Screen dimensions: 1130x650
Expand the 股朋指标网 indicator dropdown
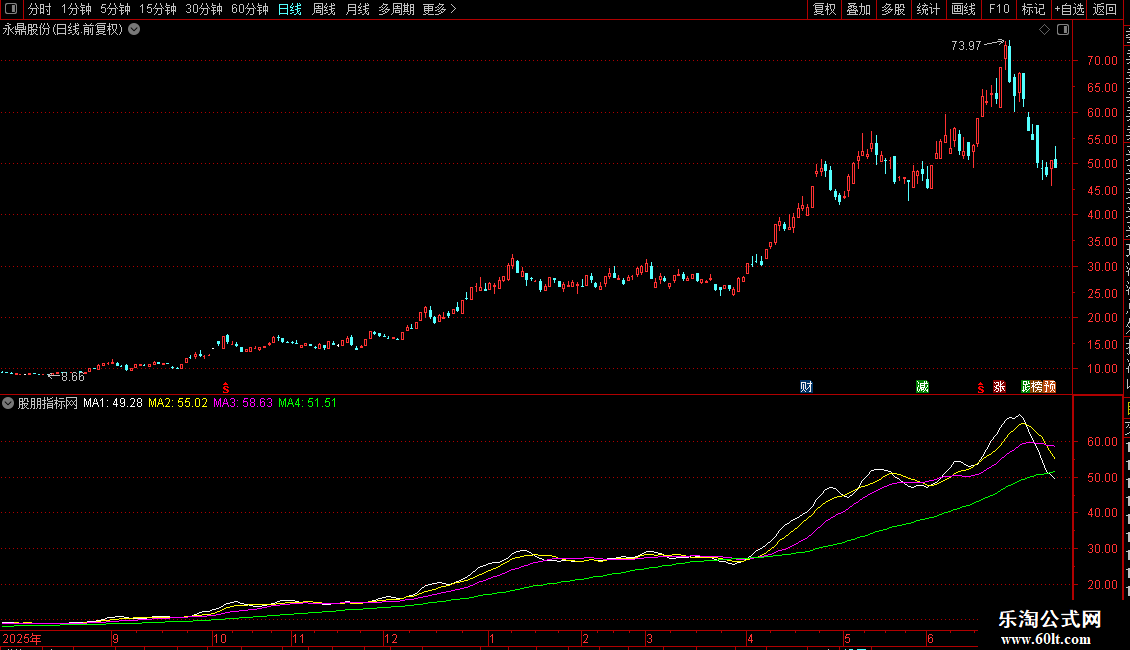click(8, 403)
